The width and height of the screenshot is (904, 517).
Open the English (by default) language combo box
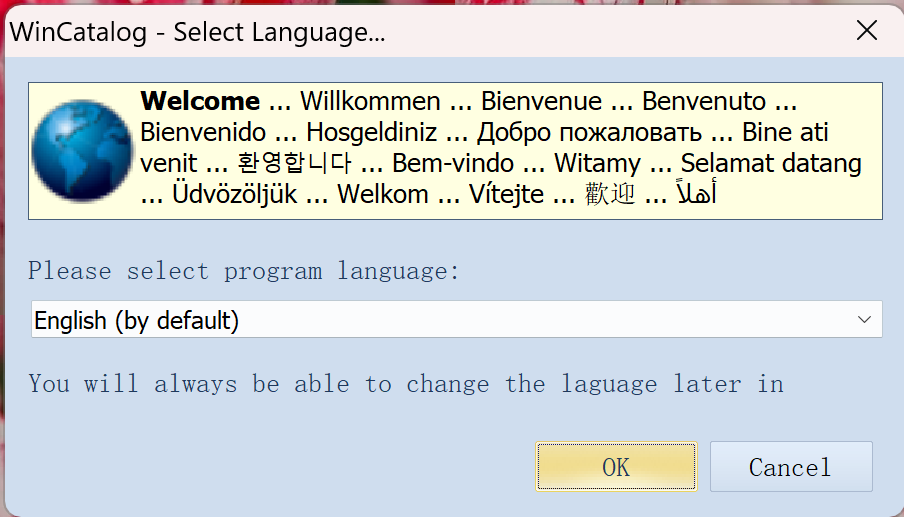(x=456, y=319)
